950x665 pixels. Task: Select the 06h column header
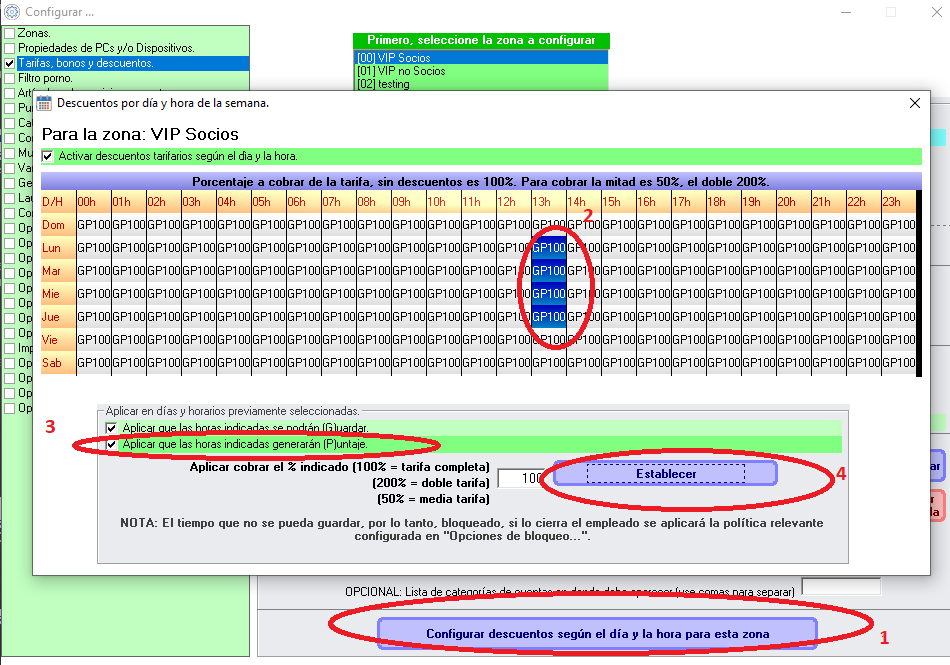coord(304,202)
